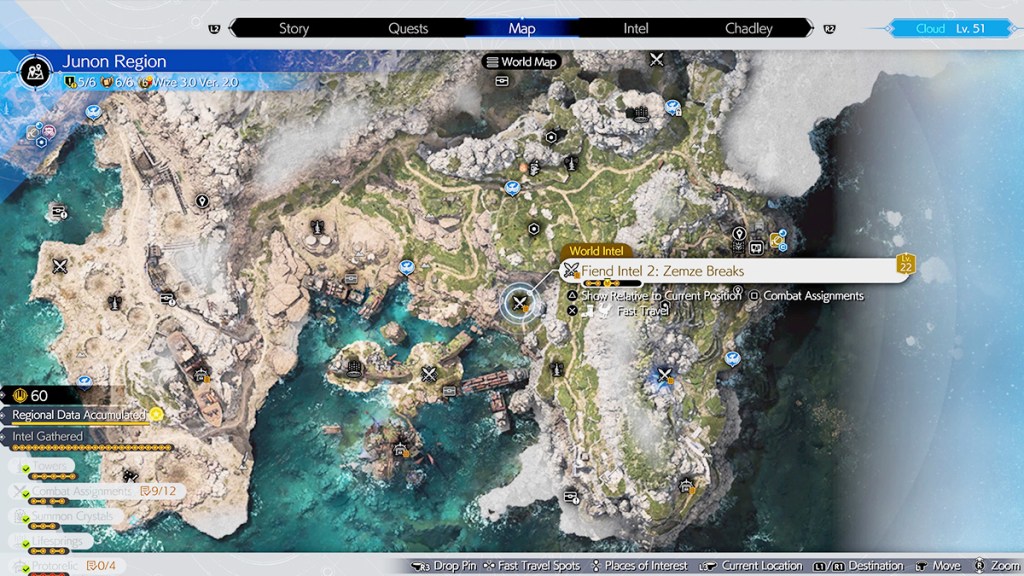This screenshot has width=1024, height=576.
Task: Open the Story tab
Action: (293, 28)
